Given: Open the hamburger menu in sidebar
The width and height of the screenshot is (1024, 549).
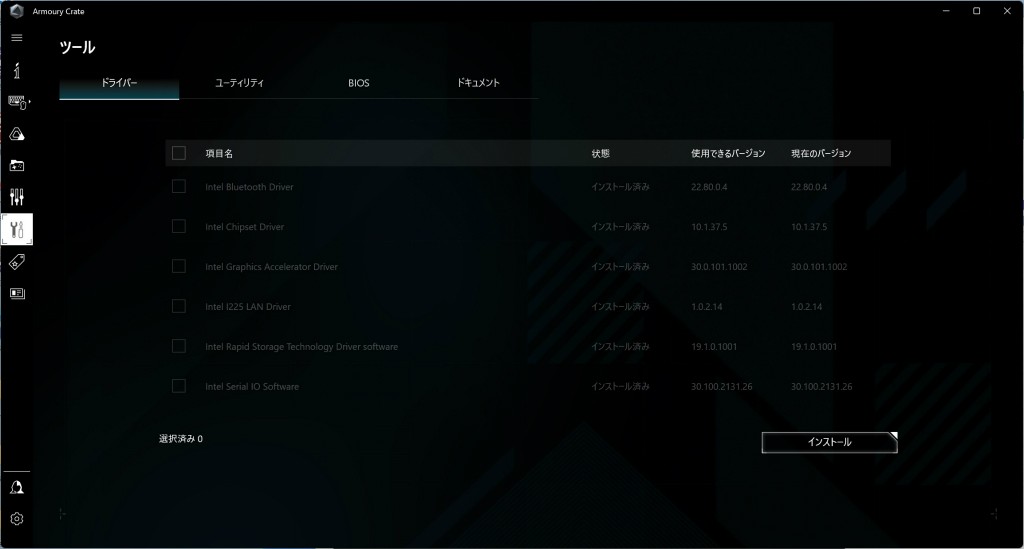Looking at the screenshot, I should tap(17, 38).
